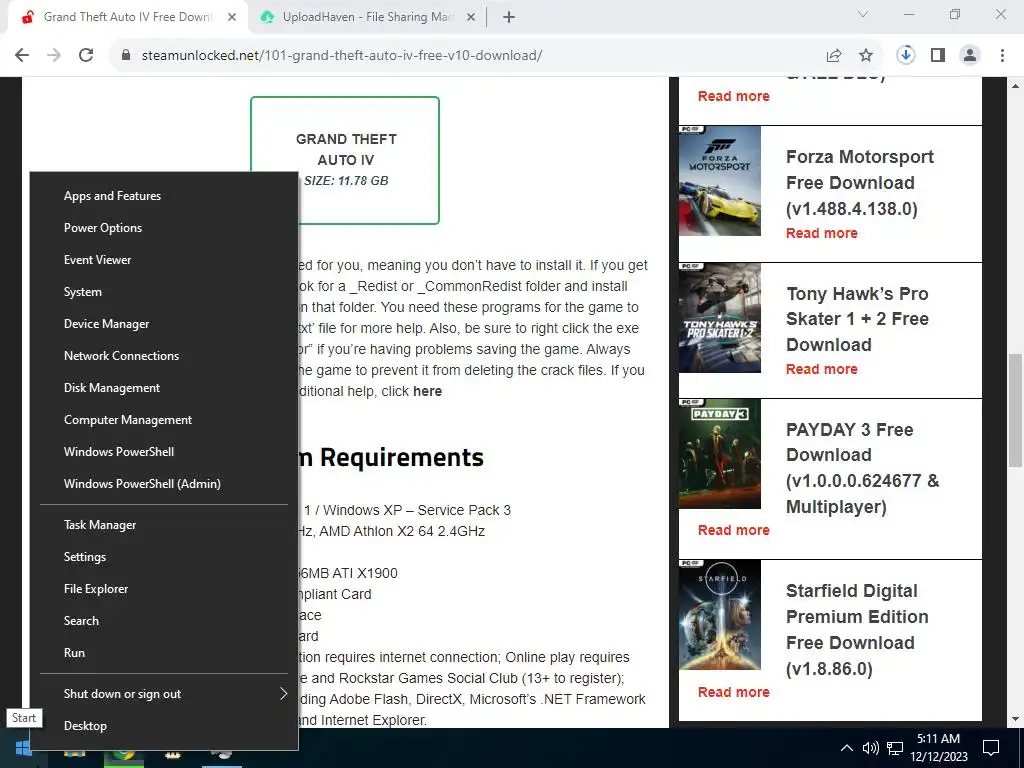Switch to the UploadHaven tab

(367, 18)
